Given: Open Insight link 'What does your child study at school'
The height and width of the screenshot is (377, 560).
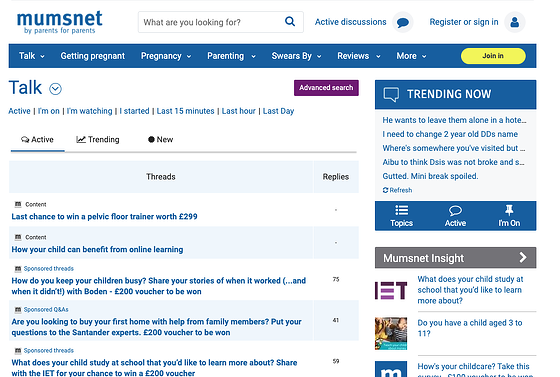Looking at the screenshot, I should coord(470,290).
